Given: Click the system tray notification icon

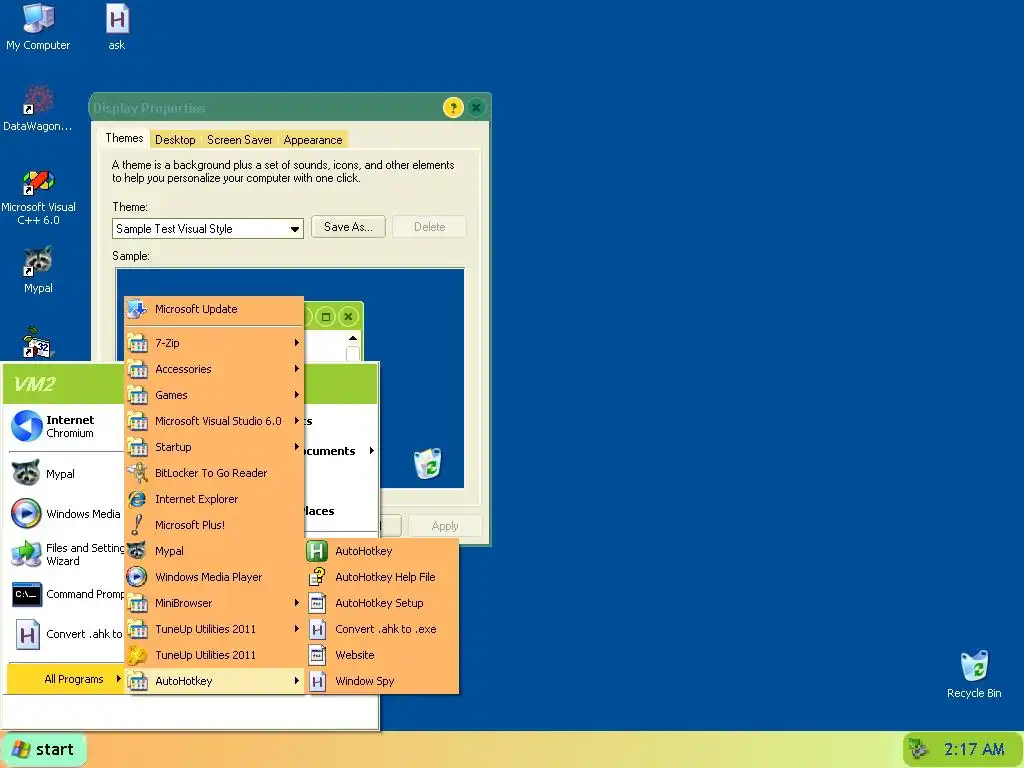Looking at the screenshot, I should click(x=919, y=749).
